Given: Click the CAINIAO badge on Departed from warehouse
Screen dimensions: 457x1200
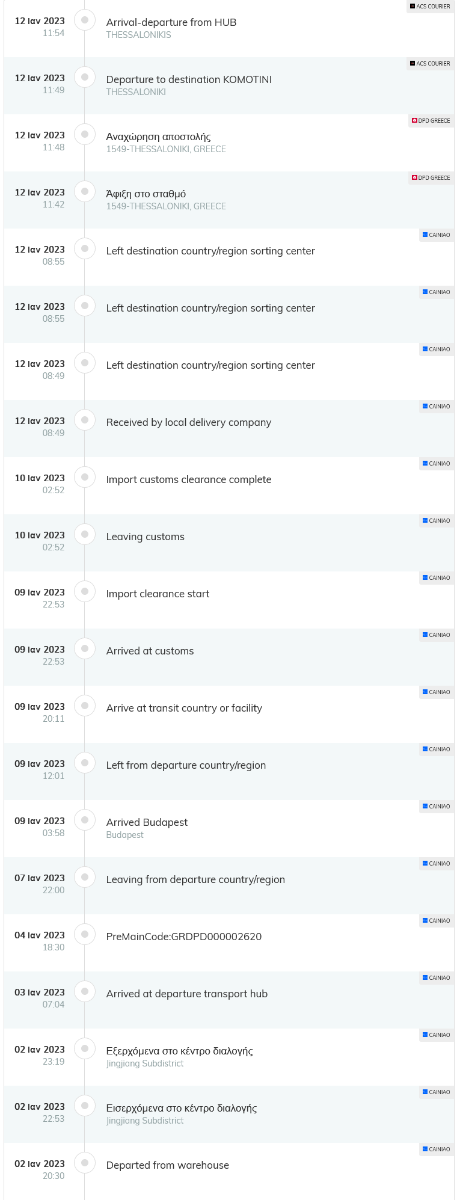Looking at the screenshot, I should coord(436,1149).
